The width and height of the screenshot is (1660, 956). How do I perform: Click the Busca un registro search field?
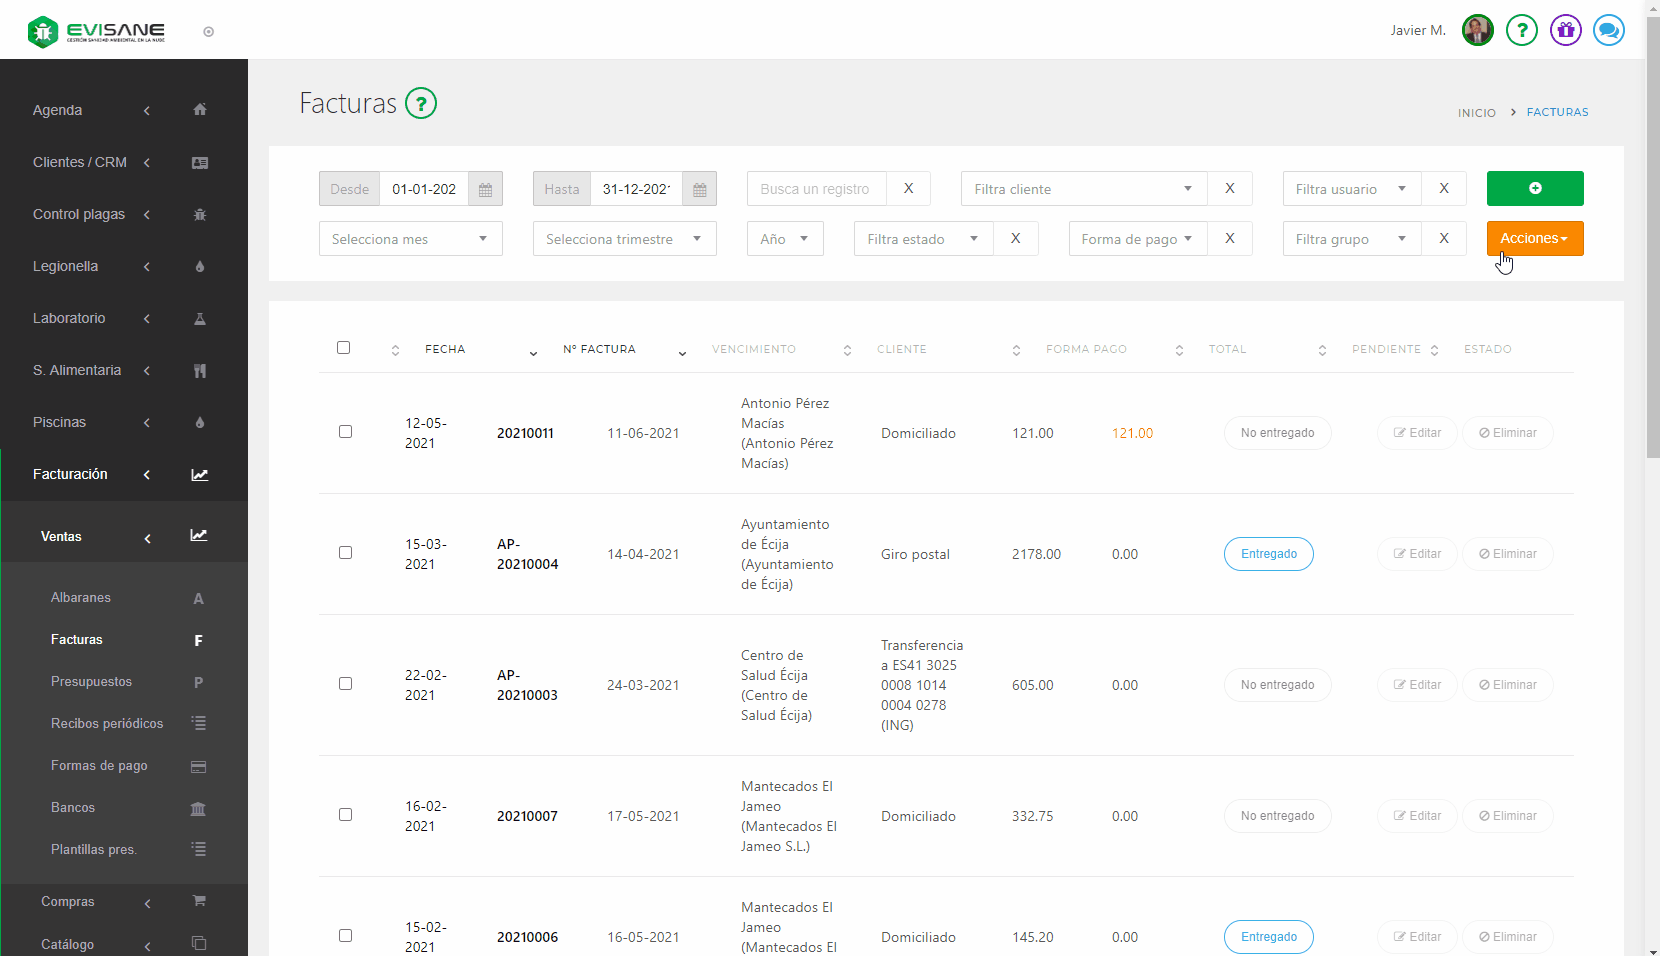point(816,189)
